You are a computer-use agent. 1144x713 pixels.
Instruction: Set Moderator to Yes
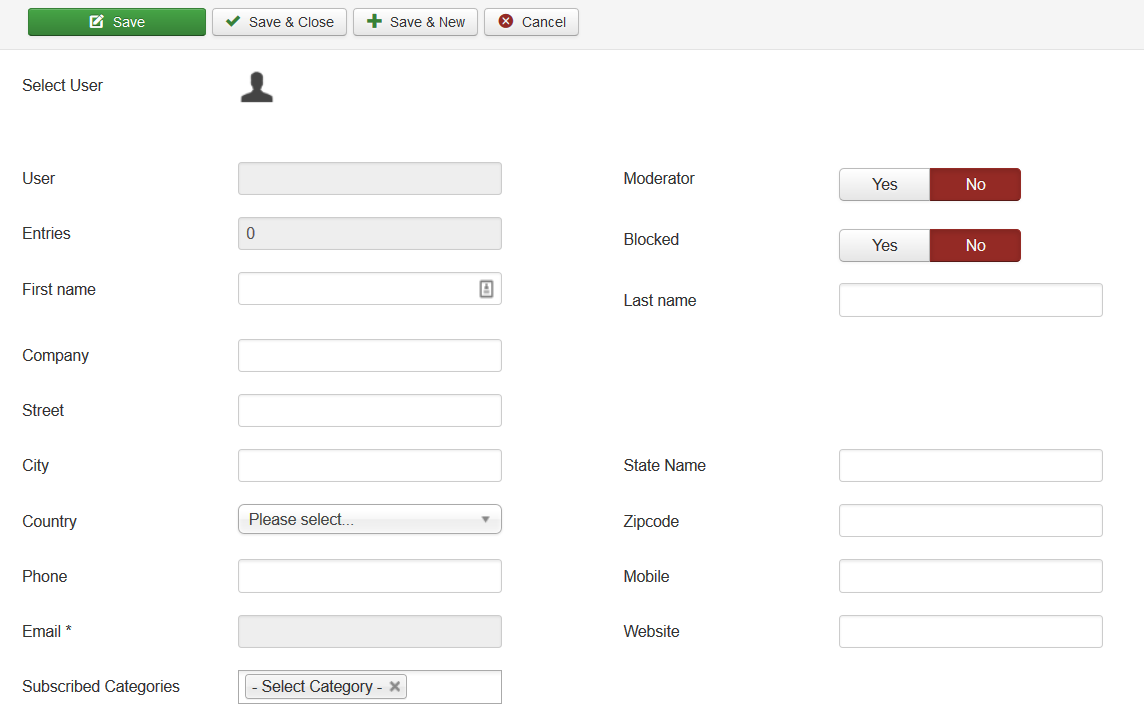point(884,184)
